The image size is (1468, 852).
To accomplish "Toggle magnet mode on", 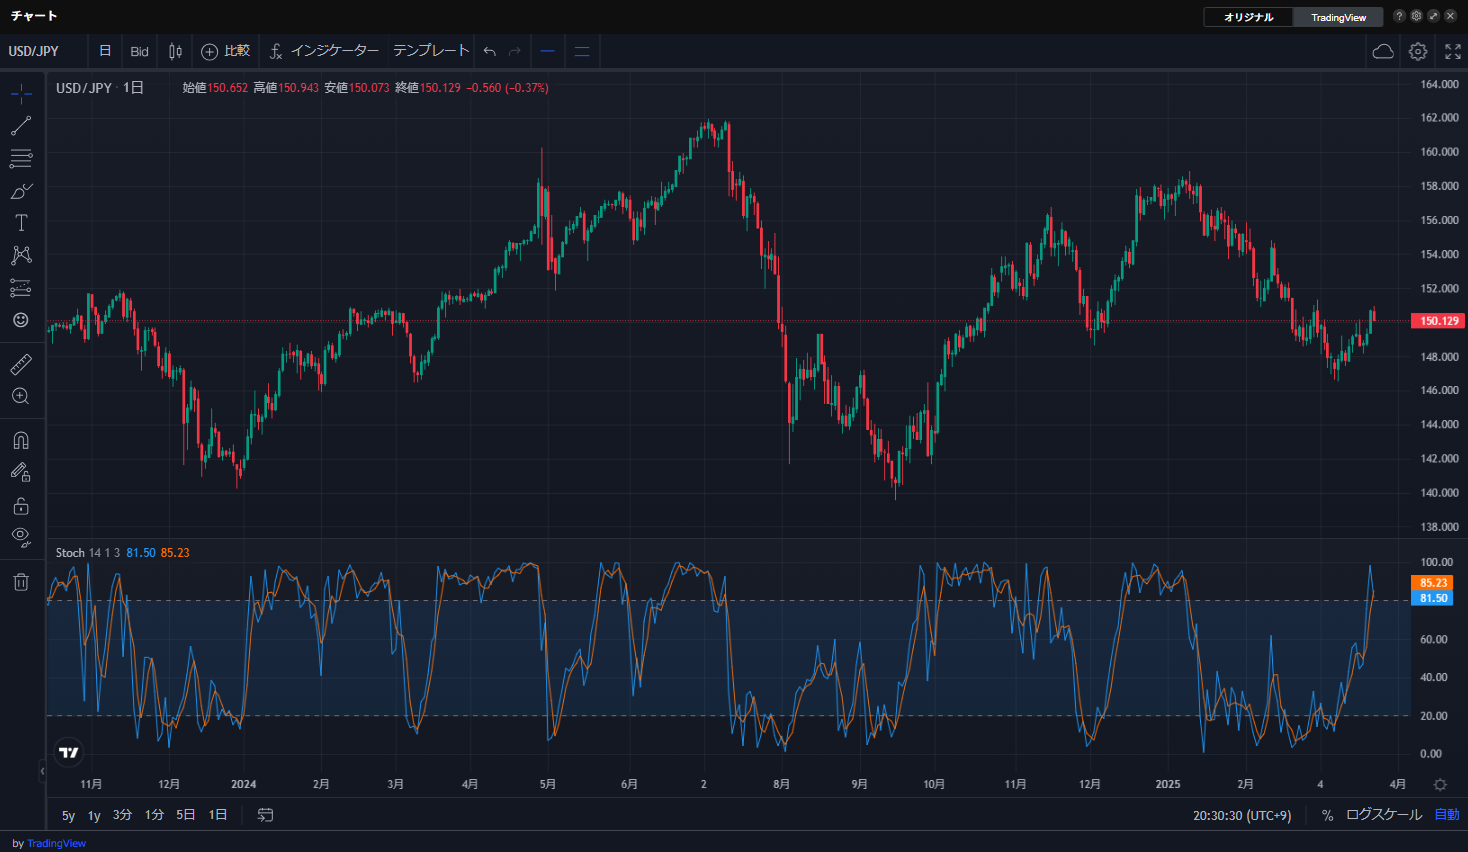I will pos(21,441).
